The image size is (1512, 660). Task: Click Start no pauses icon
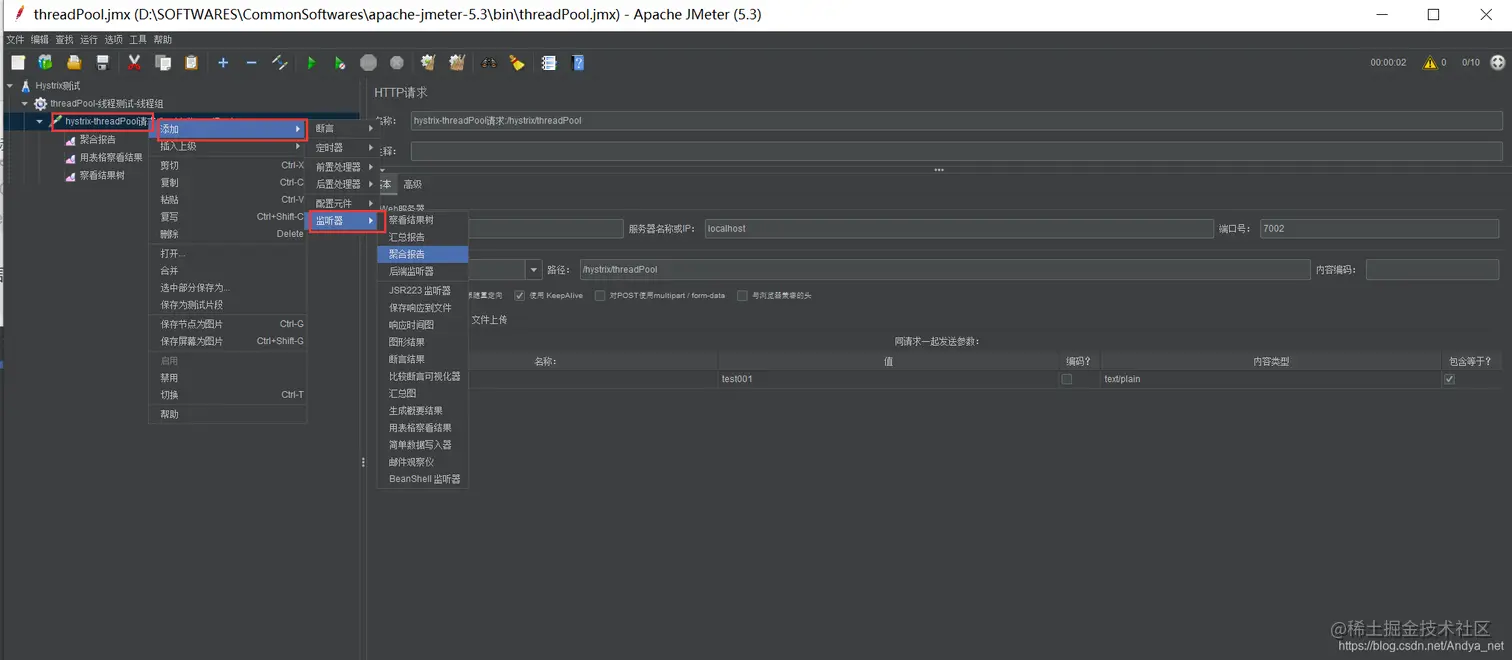(x=340, y=63)
